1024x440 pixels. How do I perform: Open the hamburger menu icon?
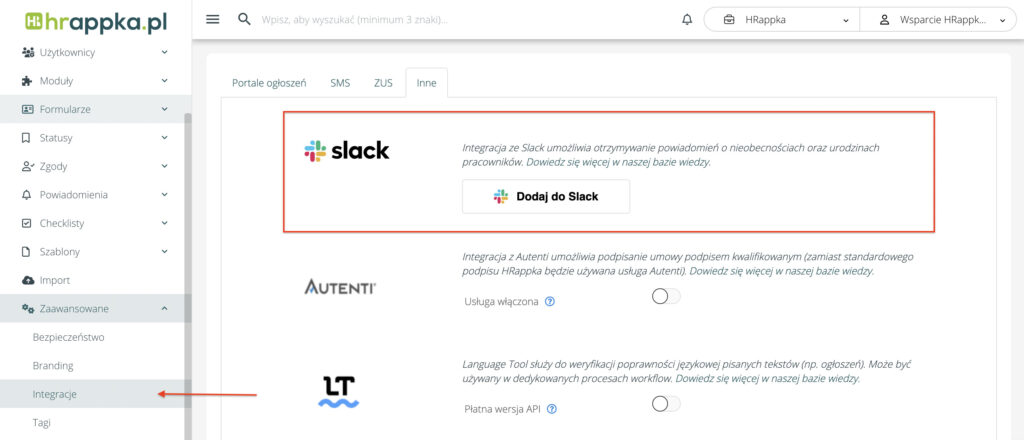212,19
